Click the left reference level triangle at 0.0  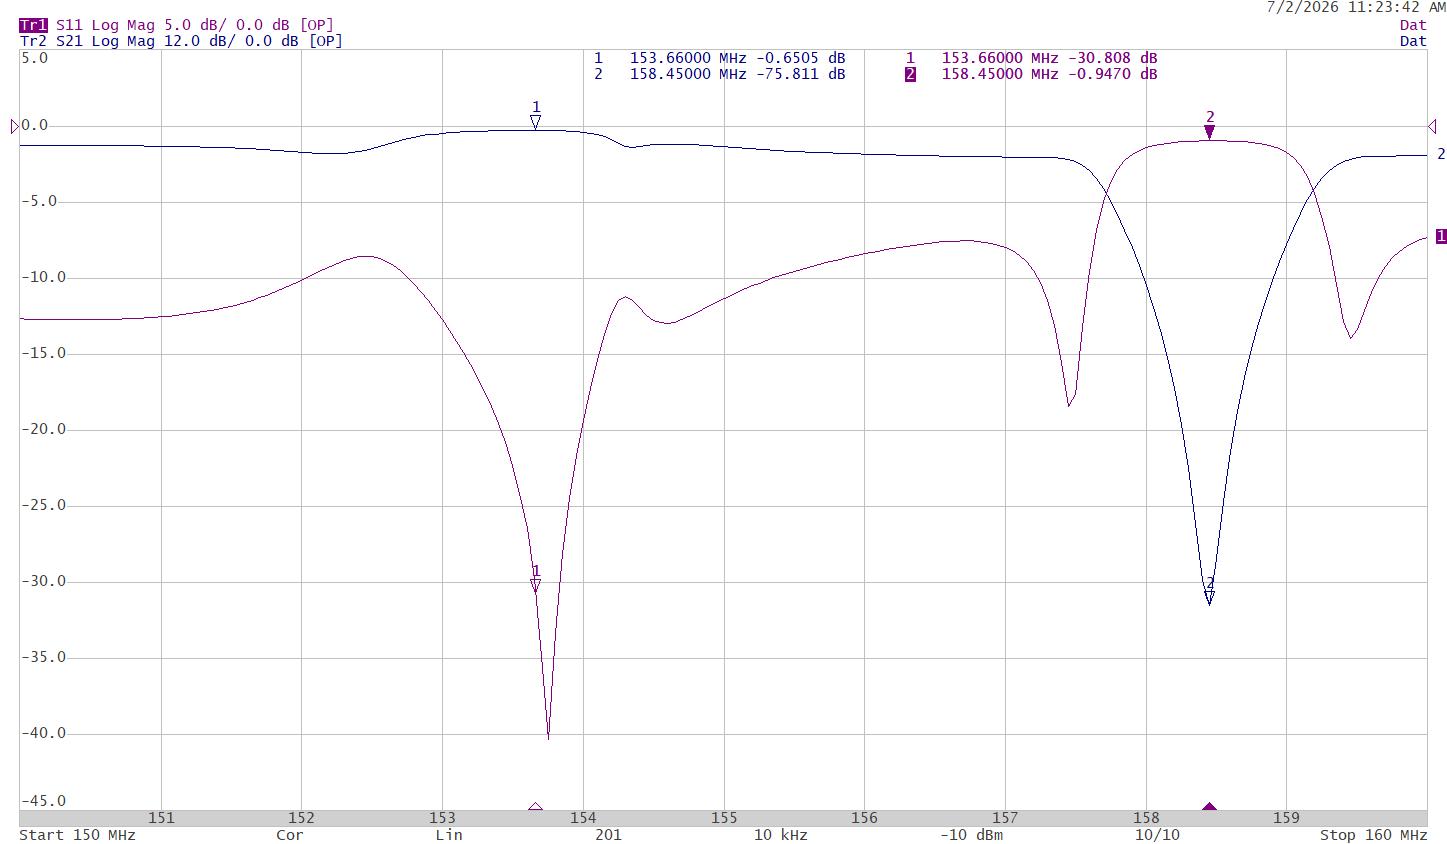click(x=15, y=126)
